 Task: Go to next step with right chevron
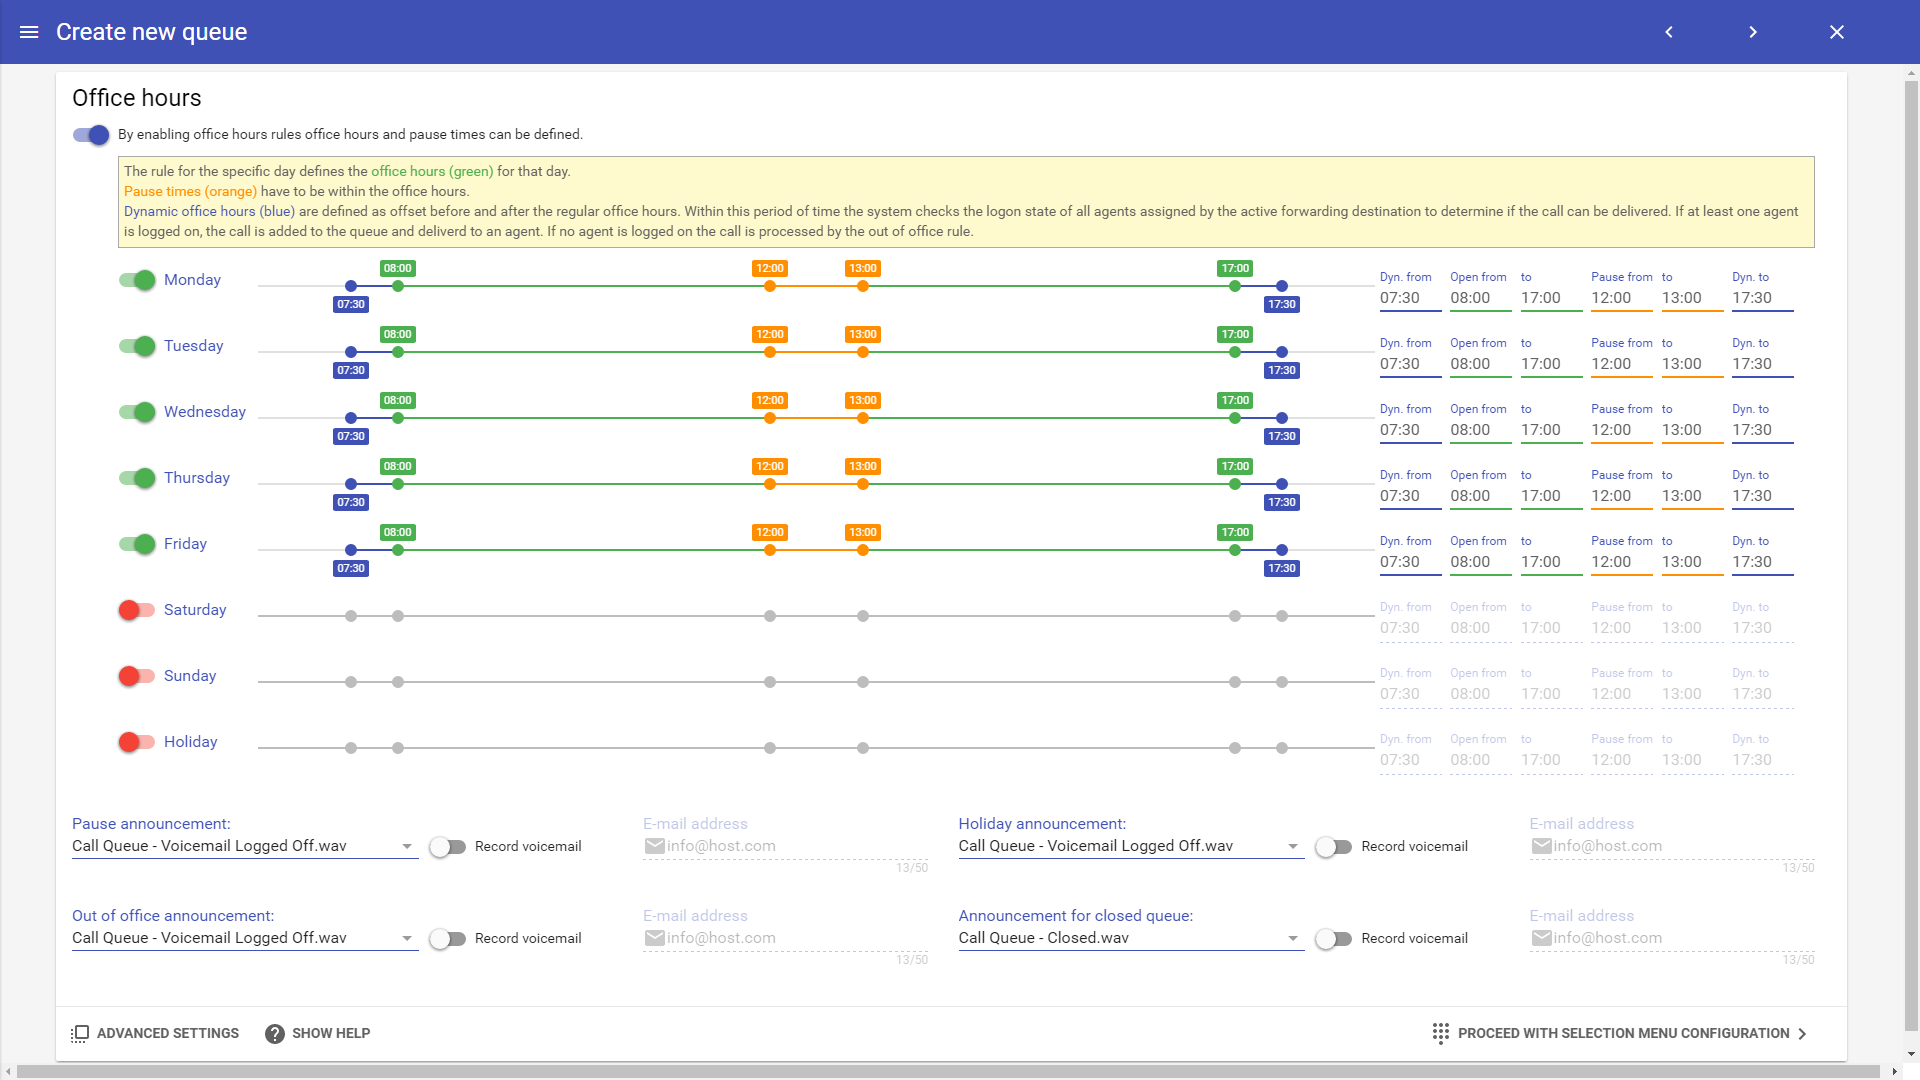(1753, 32)
